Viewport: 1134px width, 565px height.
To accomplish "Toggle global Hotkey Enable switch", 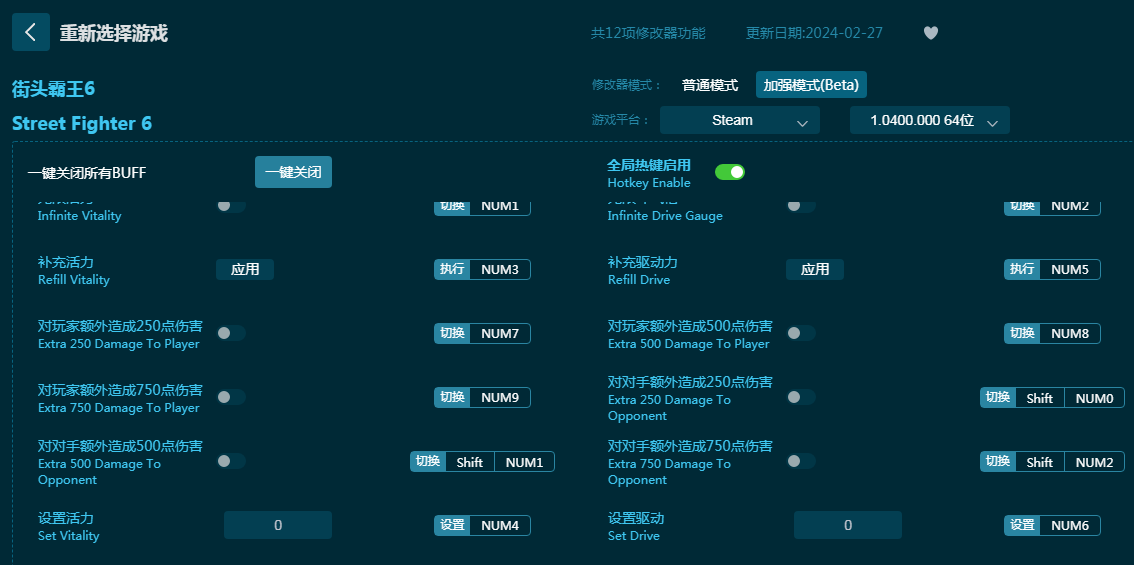I will point(730,172).
